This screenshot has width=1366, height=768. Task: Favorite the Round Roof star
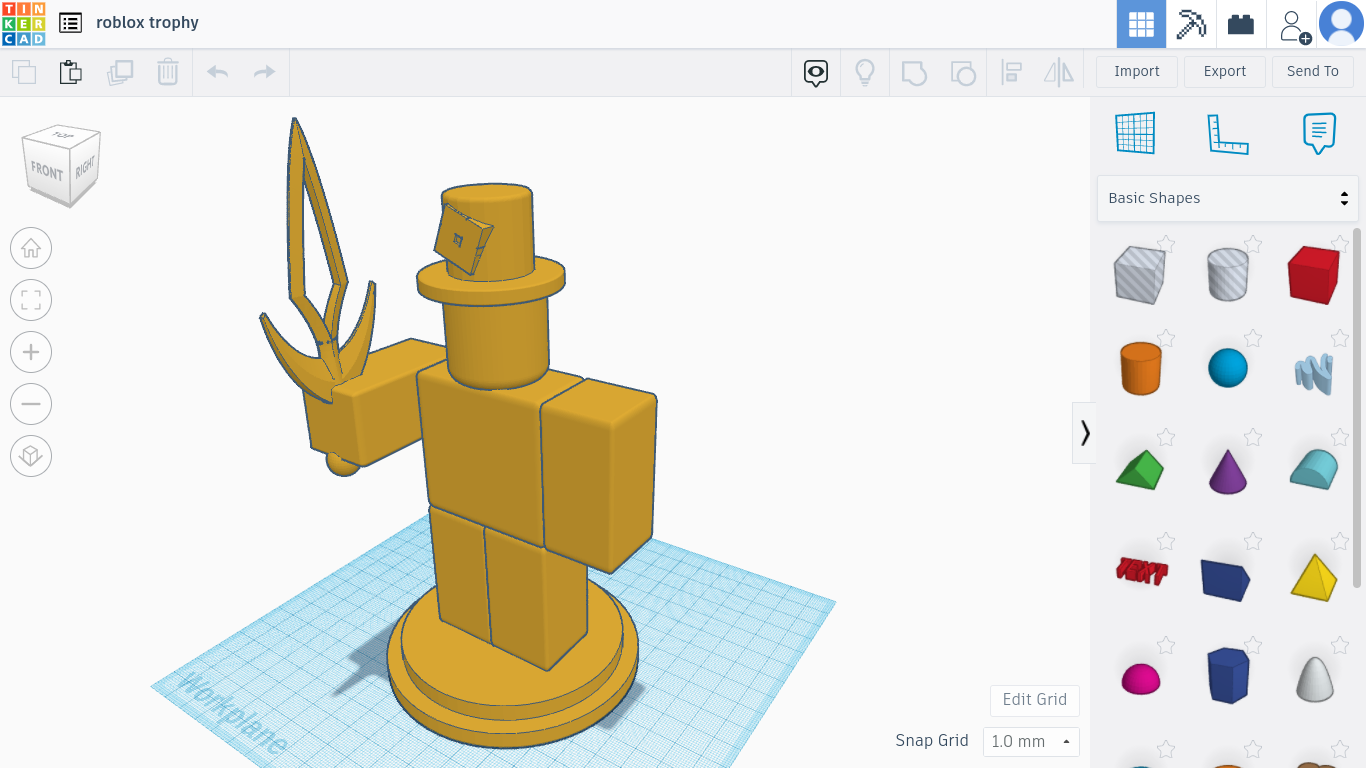point(1341,437)
